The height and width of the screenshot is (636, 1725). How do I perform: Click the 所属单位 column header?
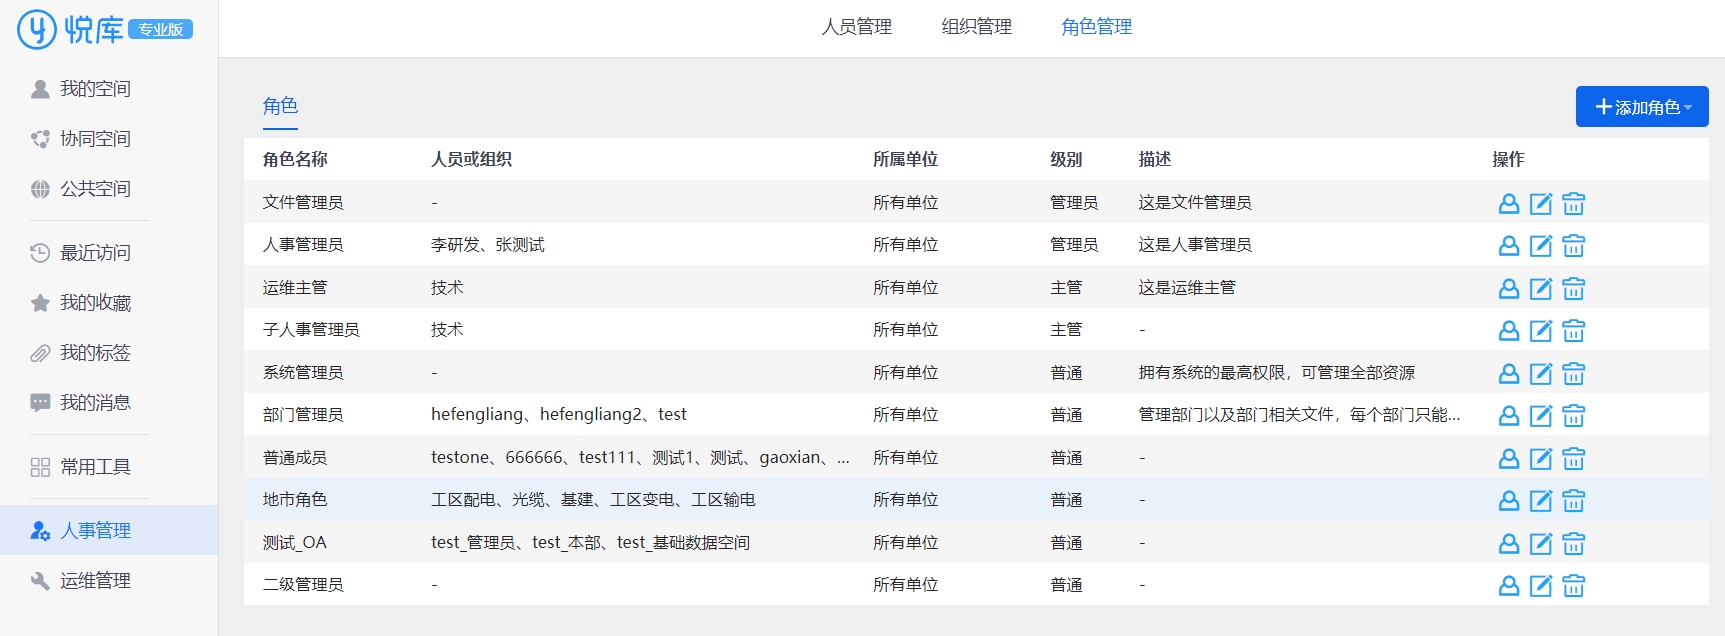pyautogui.click(x=905, y=159)
